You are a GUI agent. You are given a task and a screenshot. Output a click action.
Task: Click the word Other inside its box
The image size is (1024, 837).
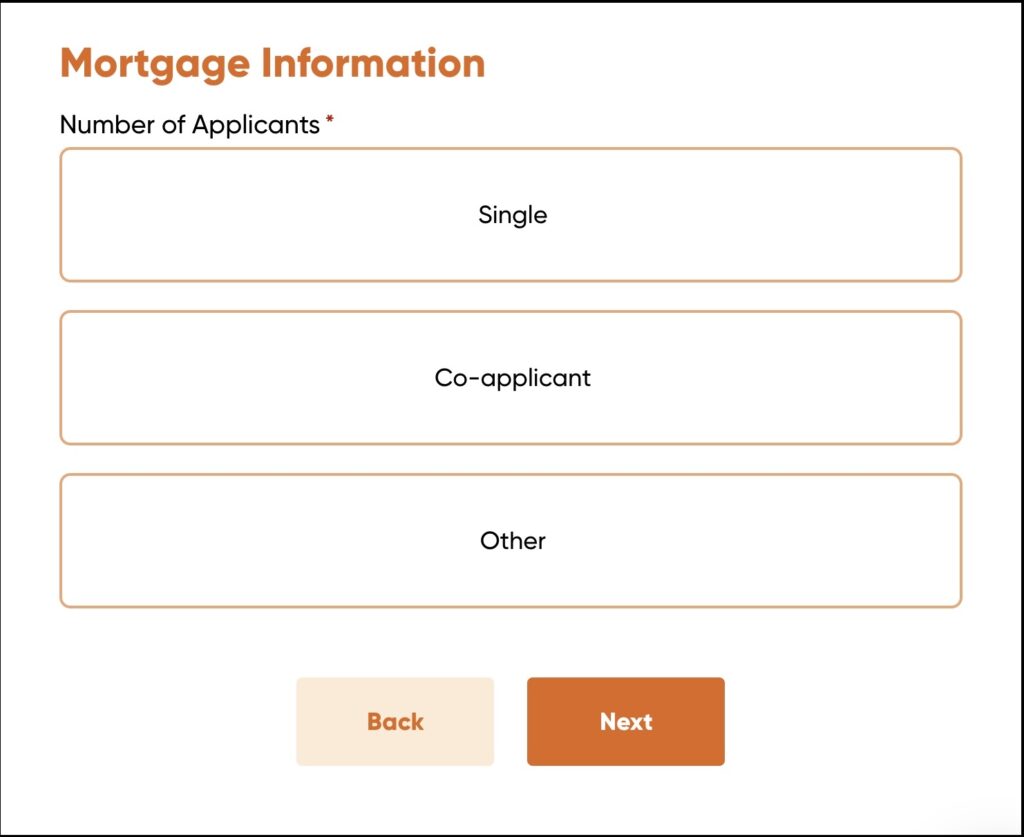[512, 541]
